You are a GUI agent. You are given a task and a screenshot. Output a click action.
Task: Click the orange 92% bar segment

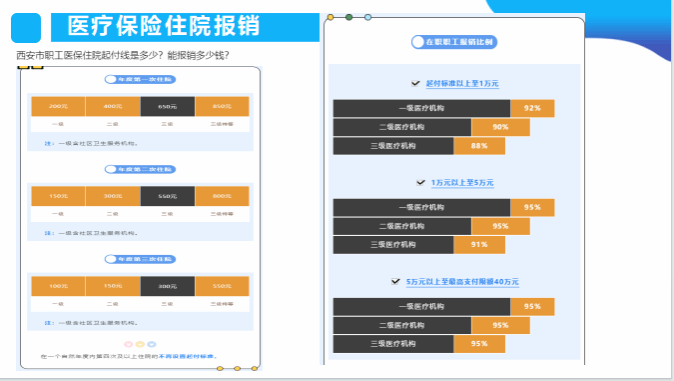[x=532, y=108]
